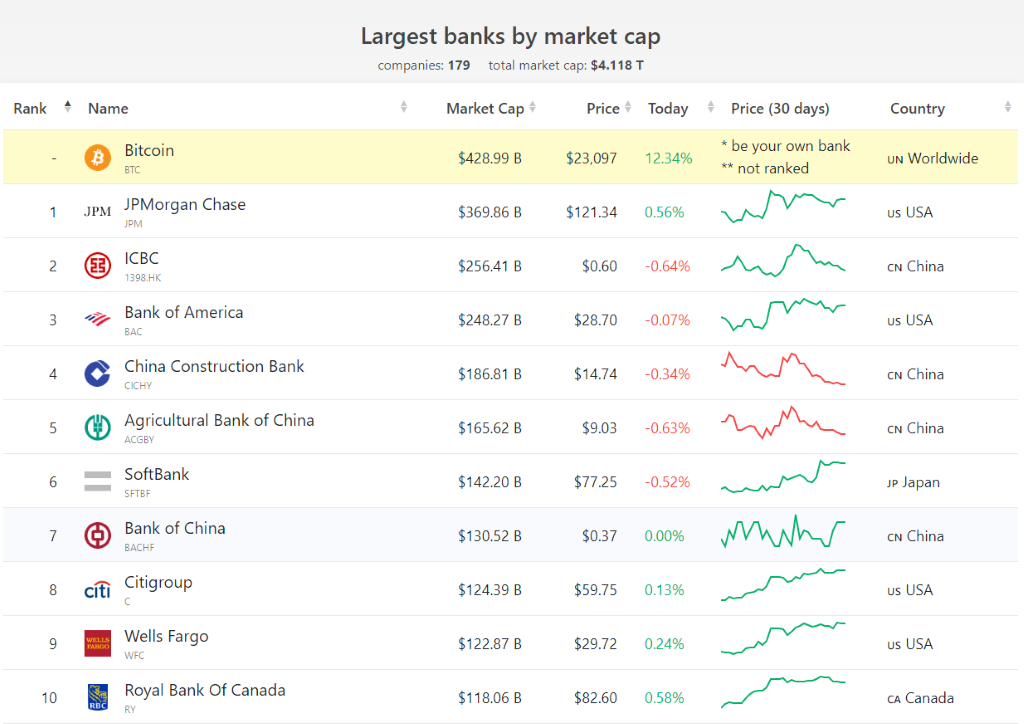
Task: Open the Bank of China link
Action: [x=175, y=529]
